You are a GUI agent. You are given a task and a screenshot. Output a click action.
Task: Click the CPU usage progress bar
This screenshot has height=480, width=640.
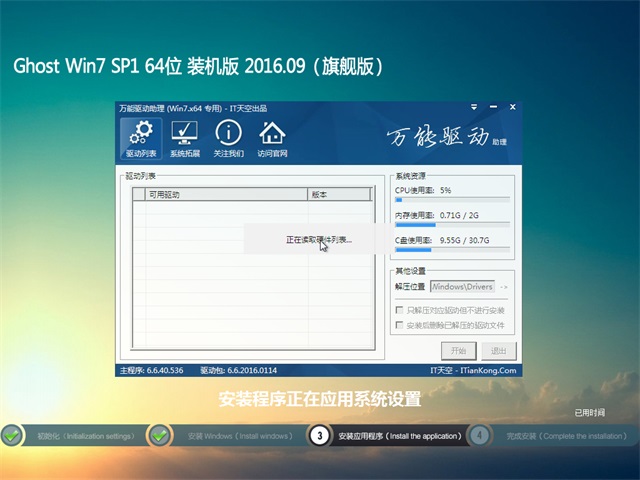452,200
